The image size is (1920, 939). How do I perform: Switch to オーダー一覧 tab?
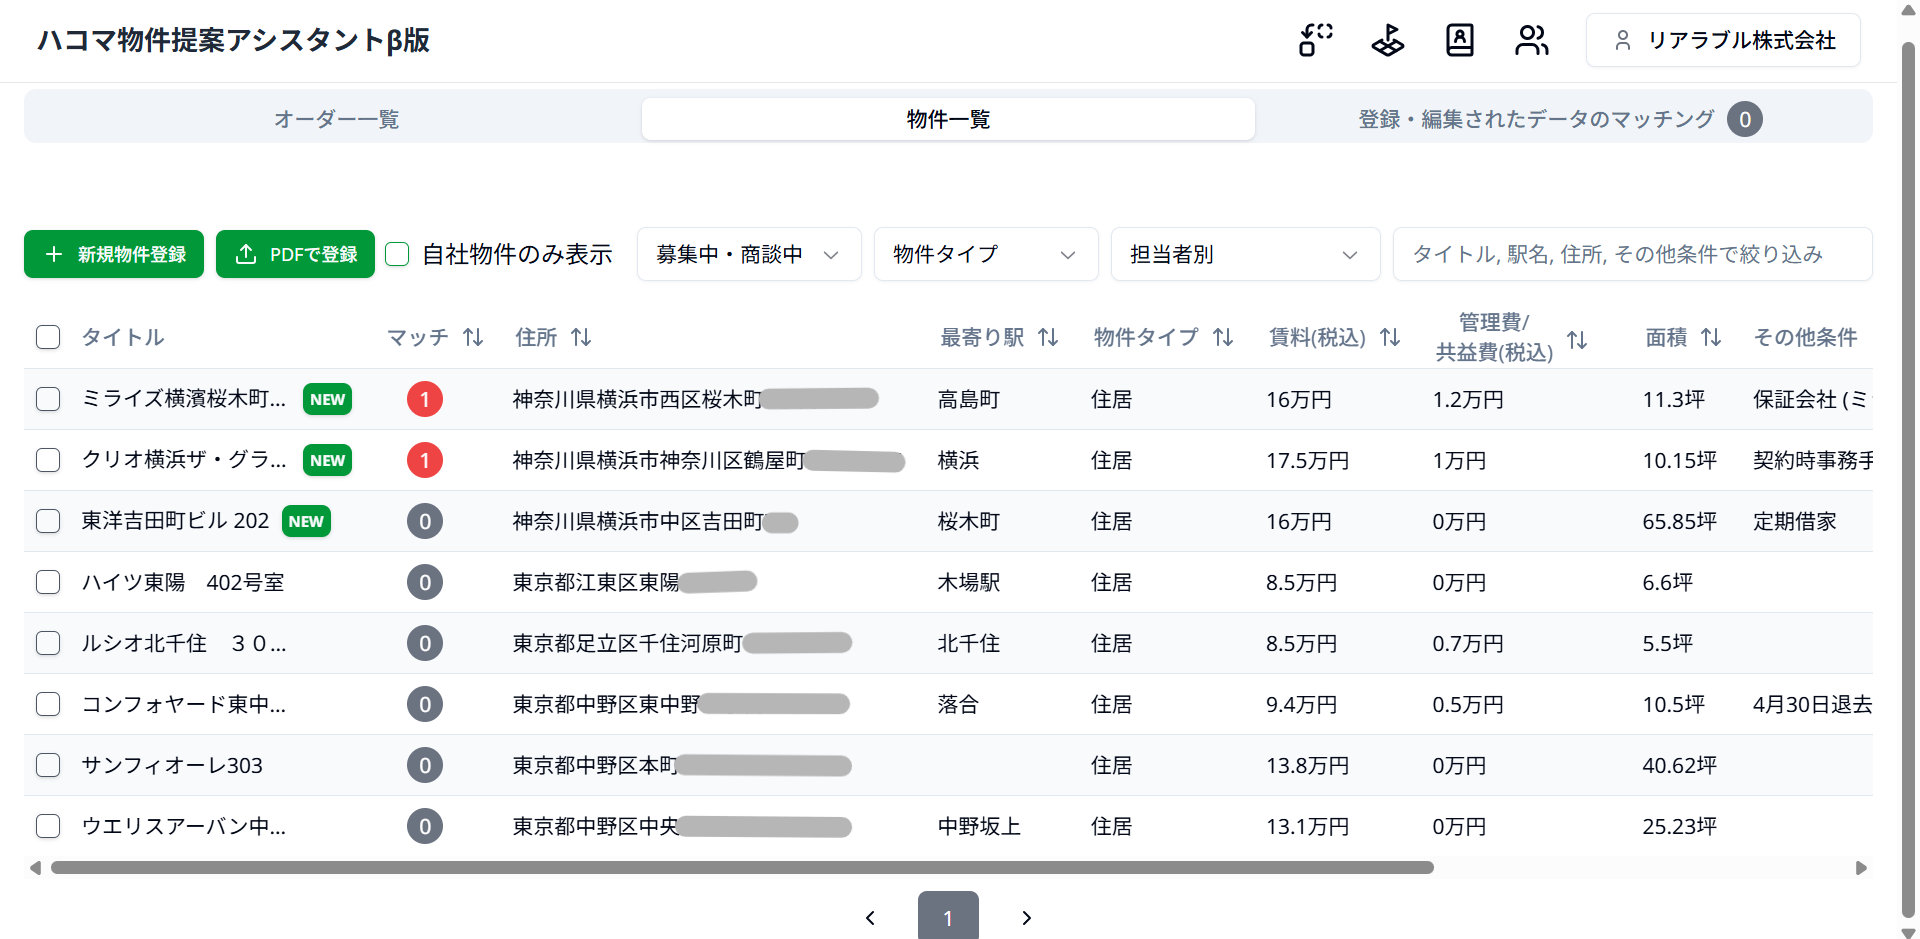click(x=336, y=119)
